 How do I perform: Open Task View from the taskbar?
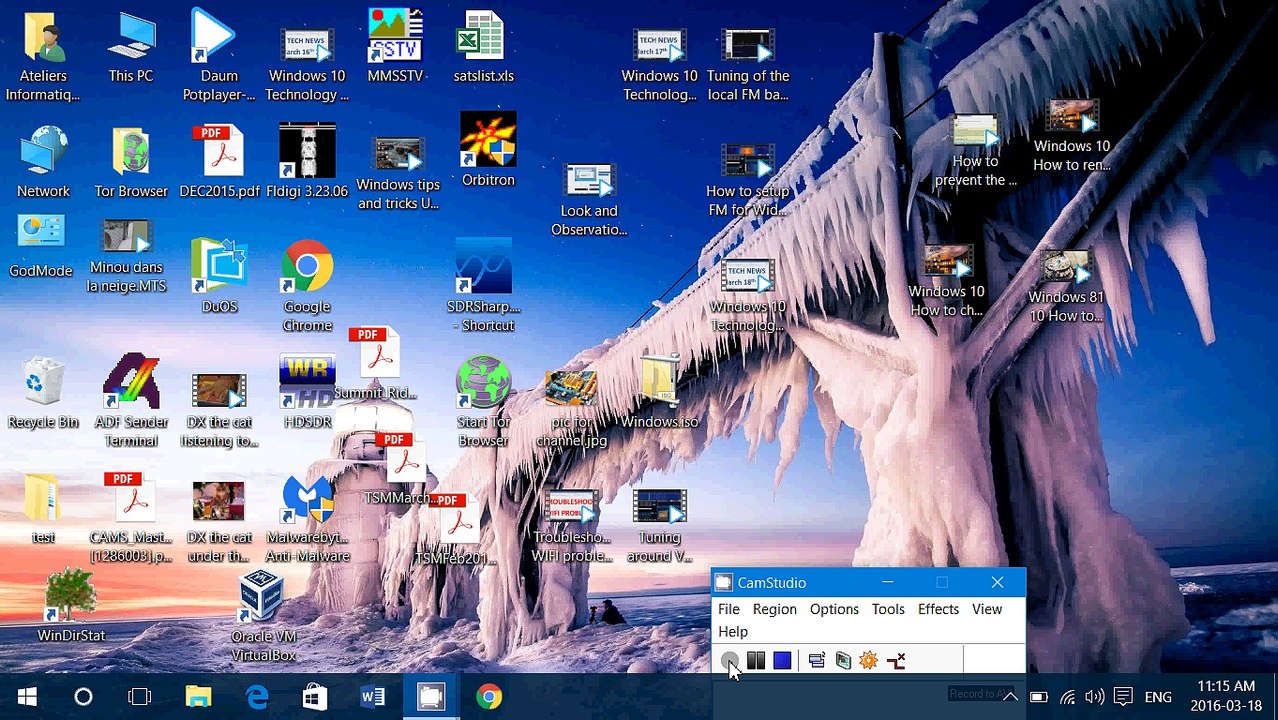[x=139, y=696]
